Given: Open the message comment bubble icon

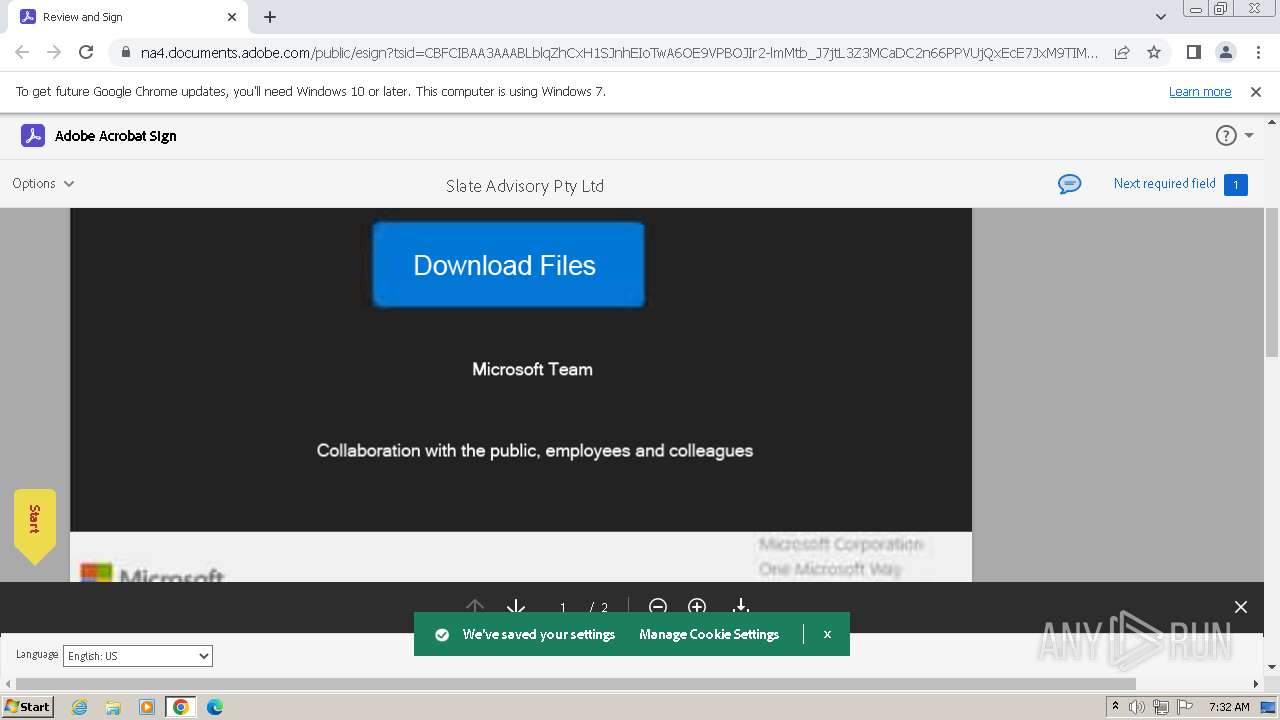Looking at the screenshot, I should (1069, 184).
